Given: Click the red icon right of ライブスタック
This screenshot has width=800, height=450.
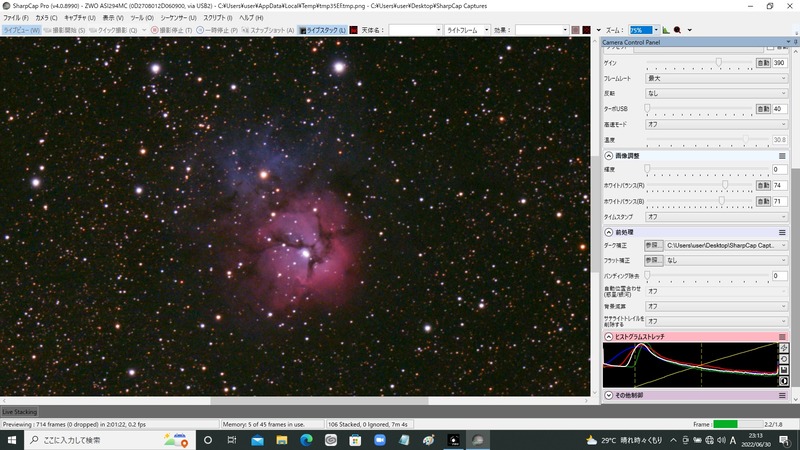Looking at the screenshot, I should [354, 30].
